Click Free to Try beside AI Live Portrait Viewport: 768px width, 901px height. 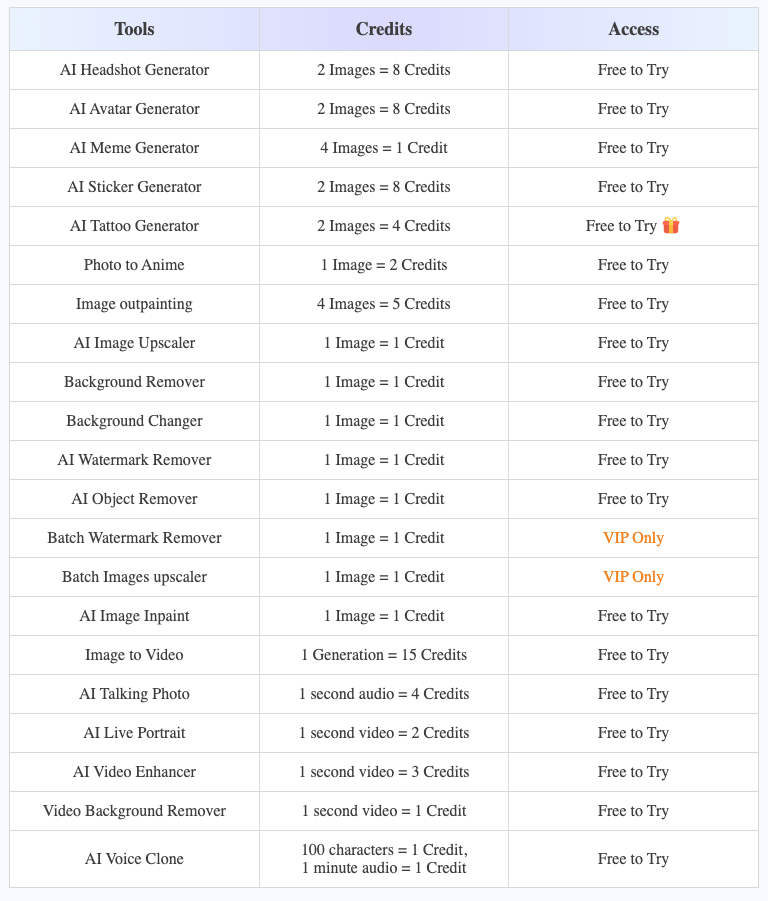633,733
